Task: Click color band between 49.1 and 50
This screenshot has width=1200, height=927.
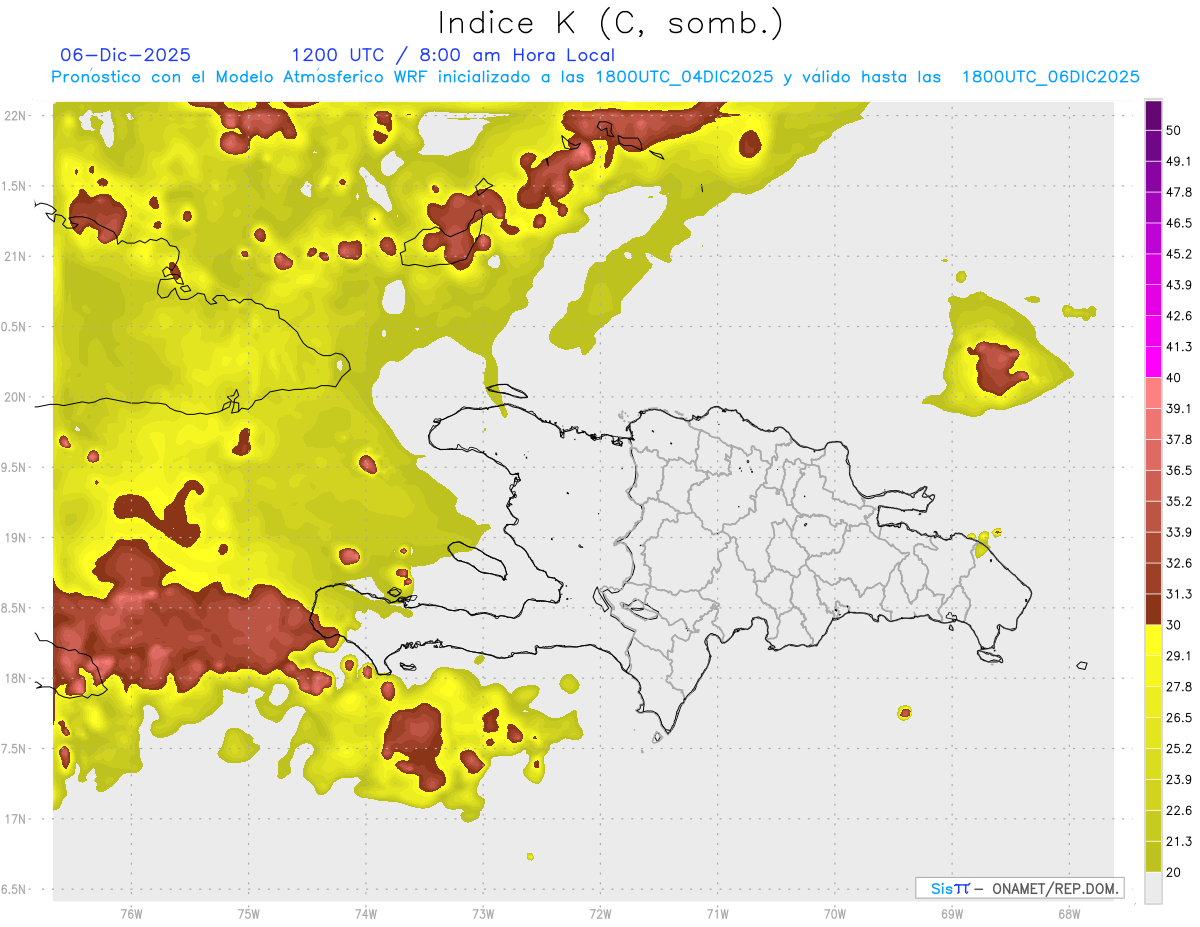Action: [1154, 146]
